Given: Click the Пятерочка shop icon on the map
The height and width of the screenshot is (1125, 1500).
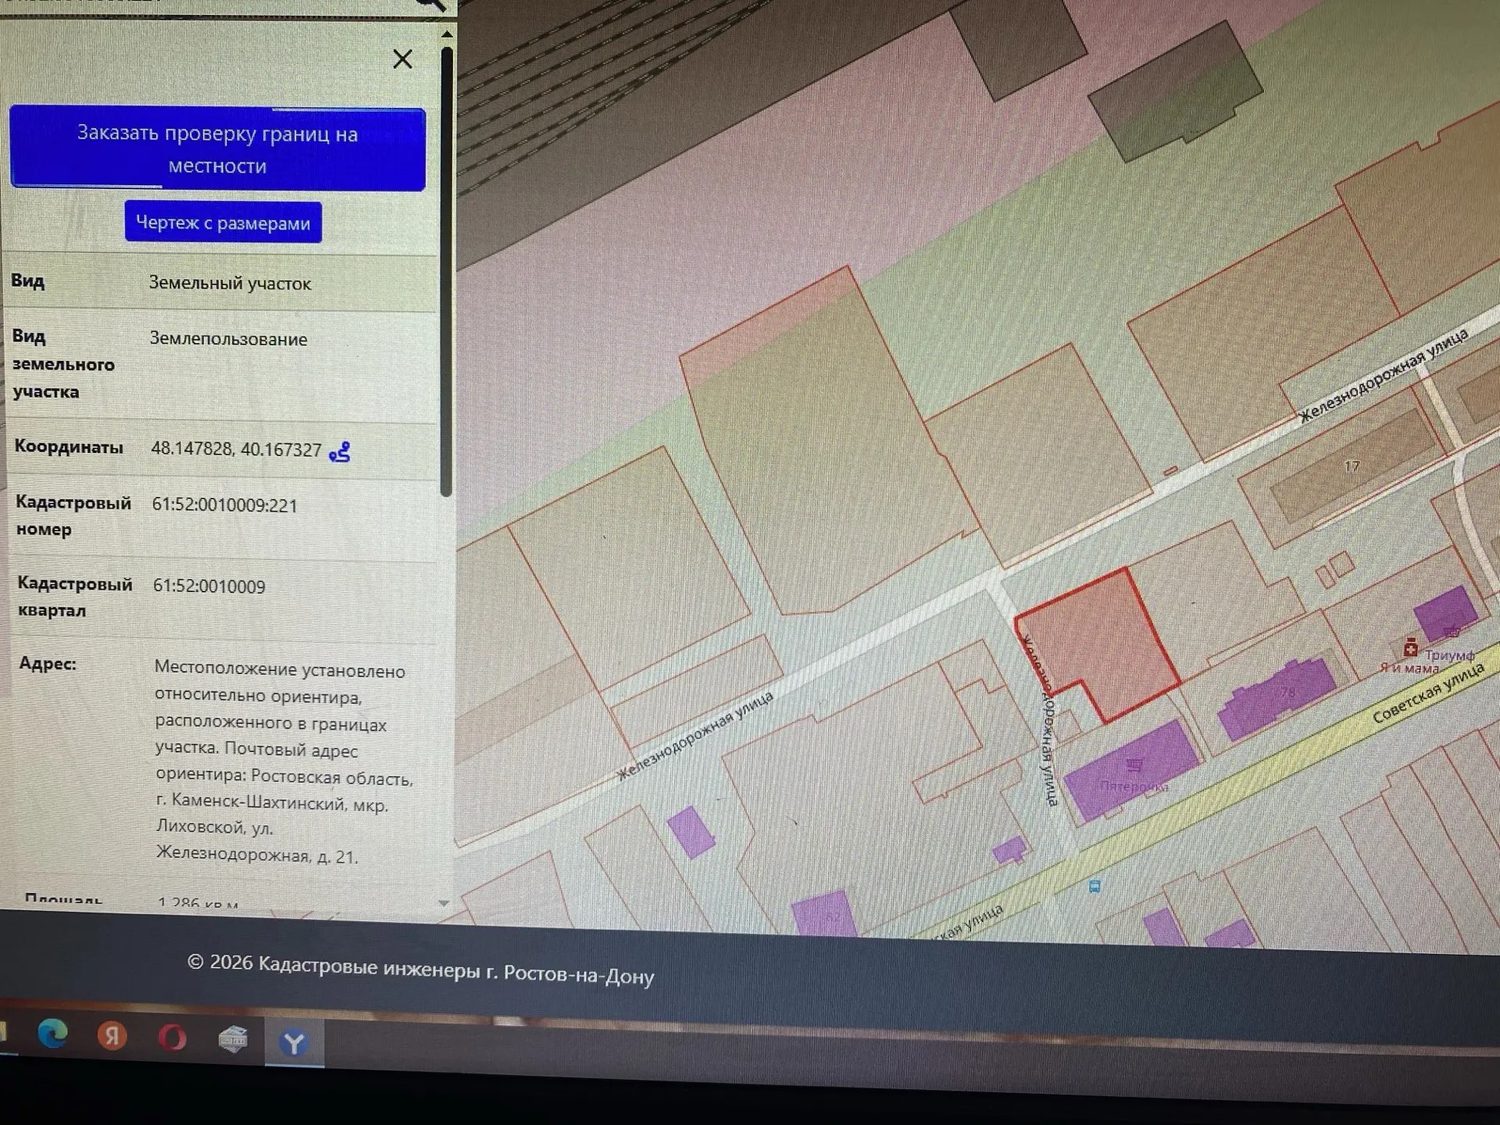Looking at the screenshot, I should 1135,766.
